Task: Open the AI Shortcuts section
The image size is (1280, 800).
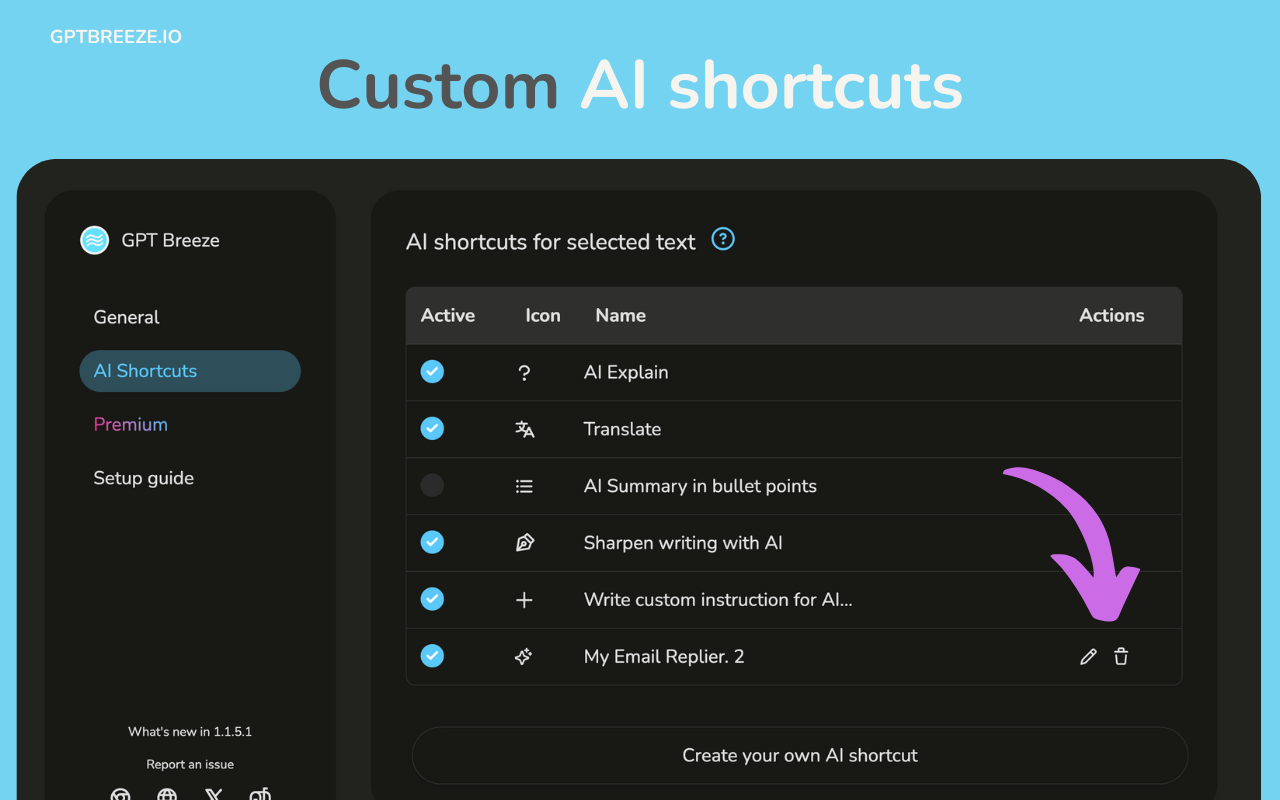Action: [x=145, y=370]
